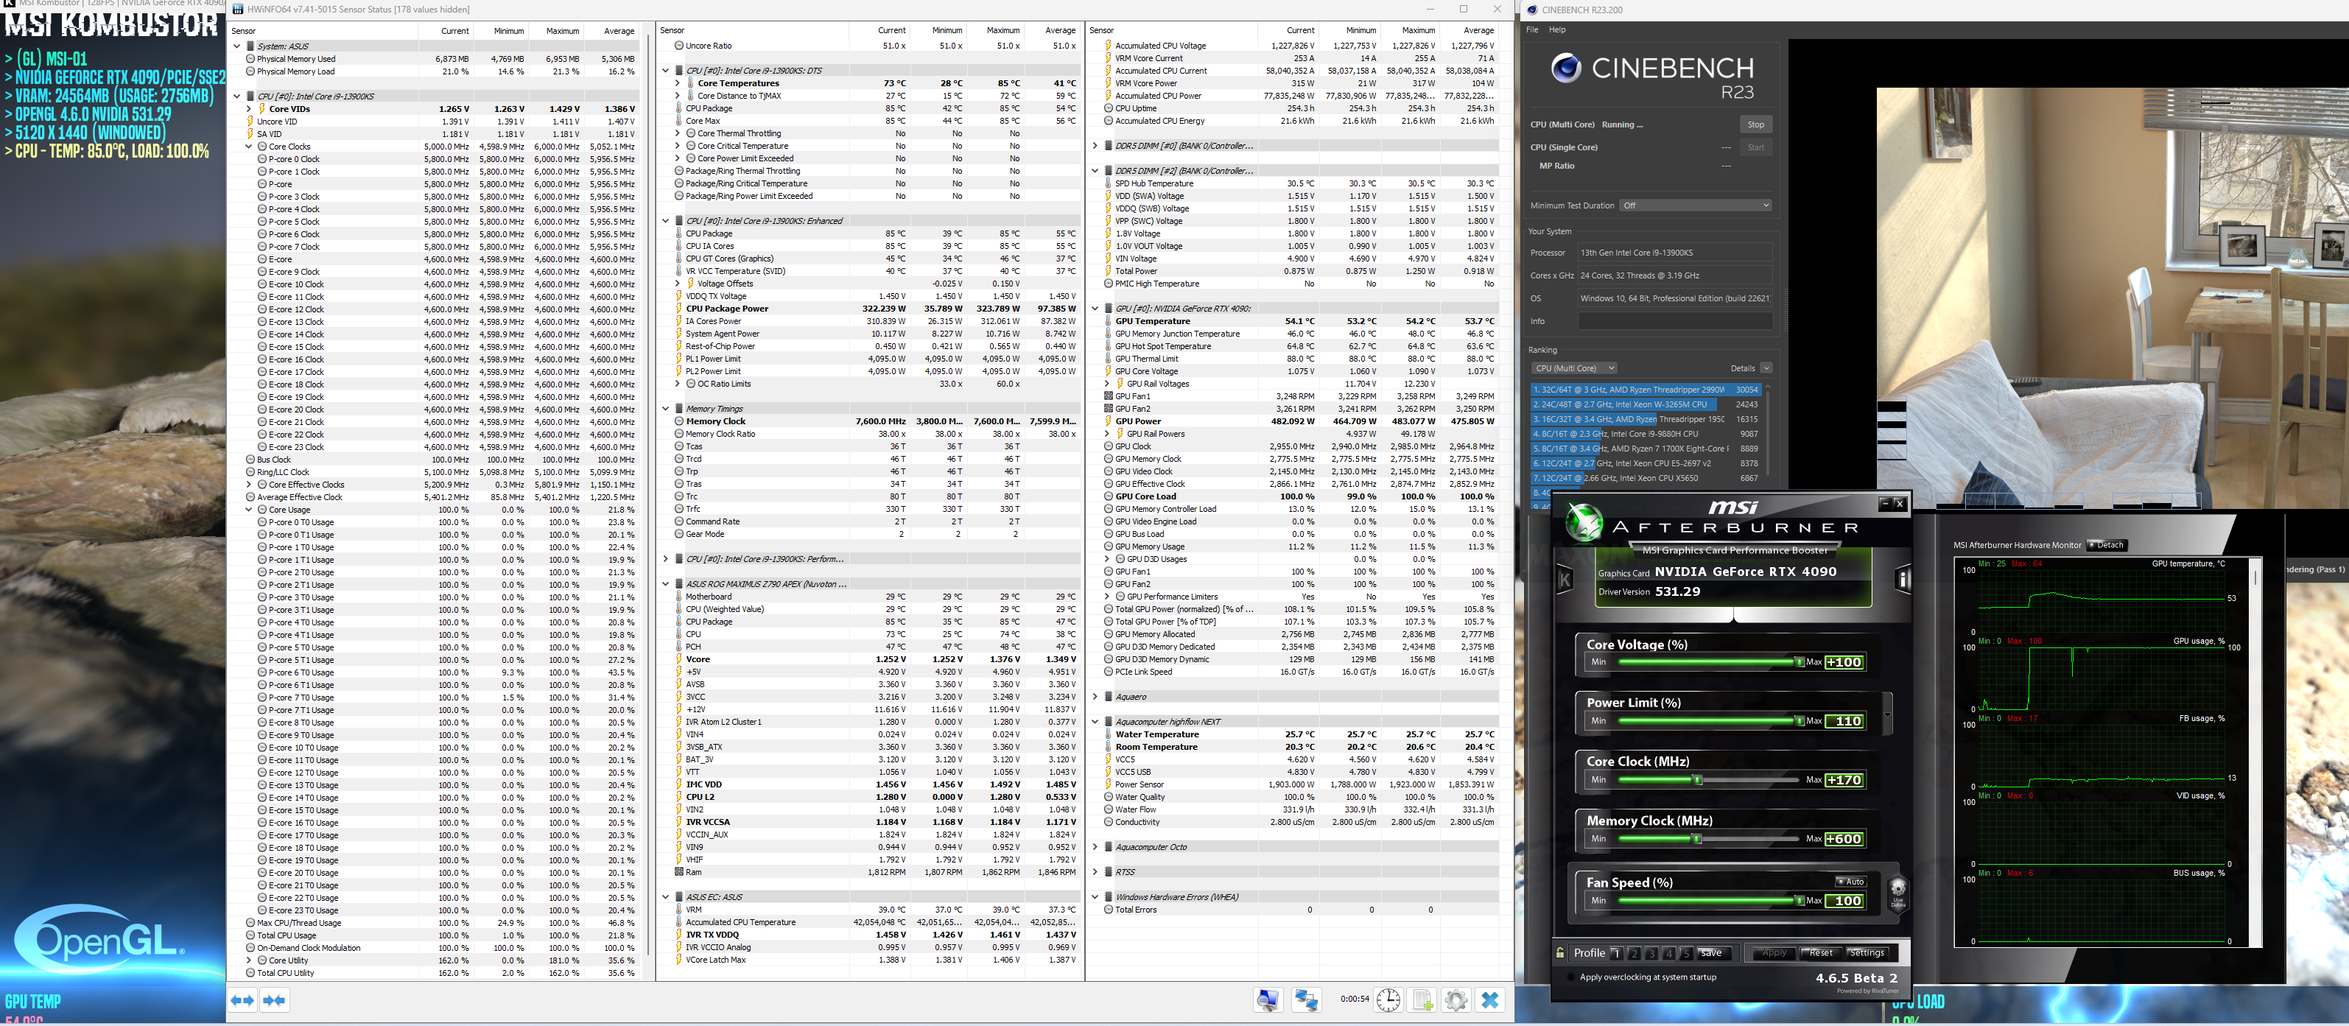The height and width of the screenshot is (1026, 2349).
Task: Click Afterburner hardware monitor scrollbar
Action: point(2255,754)
